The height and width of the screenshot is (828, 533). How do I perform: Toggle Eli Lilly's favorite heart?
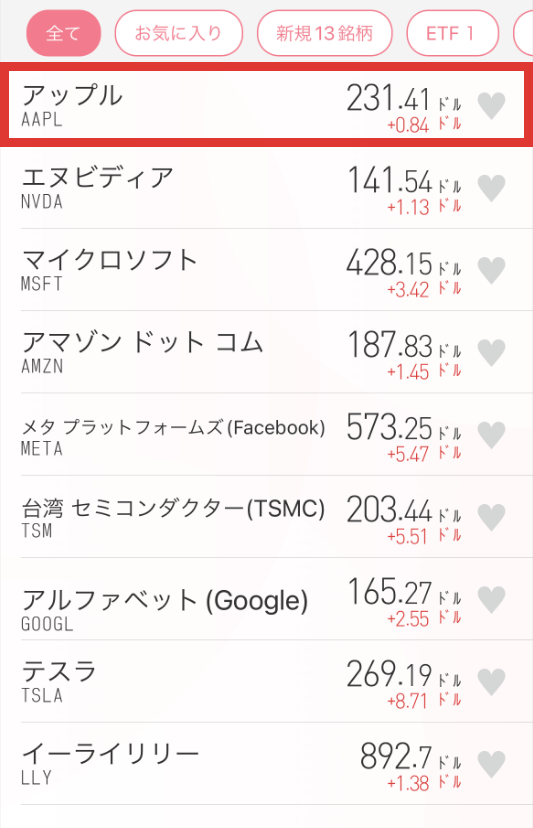pos(491,764)
